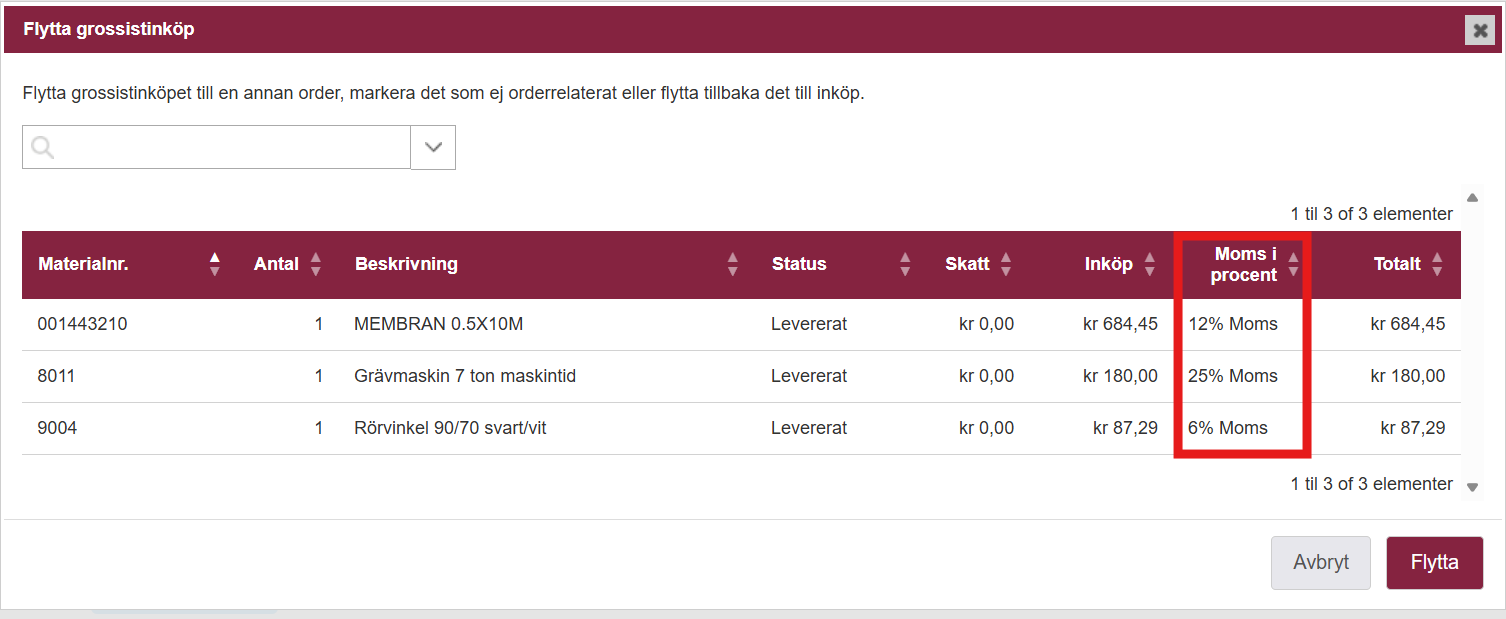Sort by Materialnr. column arrows
The width and height of the screenshot is (1506, 619).
point(214,264)
